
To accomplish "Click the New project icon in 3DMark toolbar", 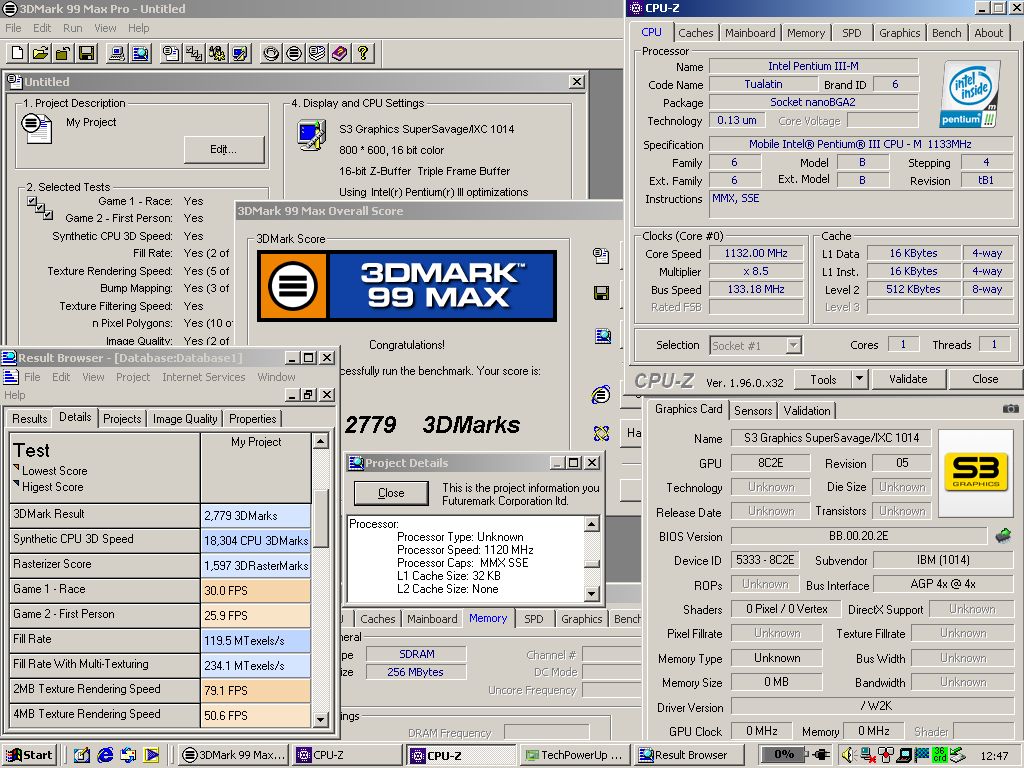I will coord(18,53).
